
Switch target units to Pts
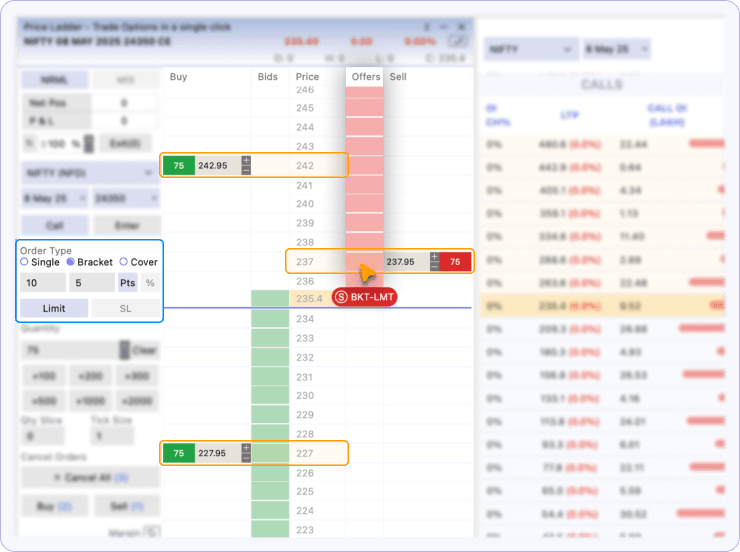point(127,283)
